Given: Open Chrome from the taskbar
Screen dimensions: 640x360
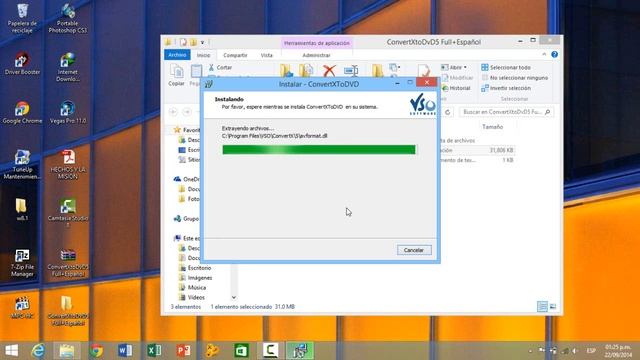Looking at the screenshot, I should click(x=96, y=351).
